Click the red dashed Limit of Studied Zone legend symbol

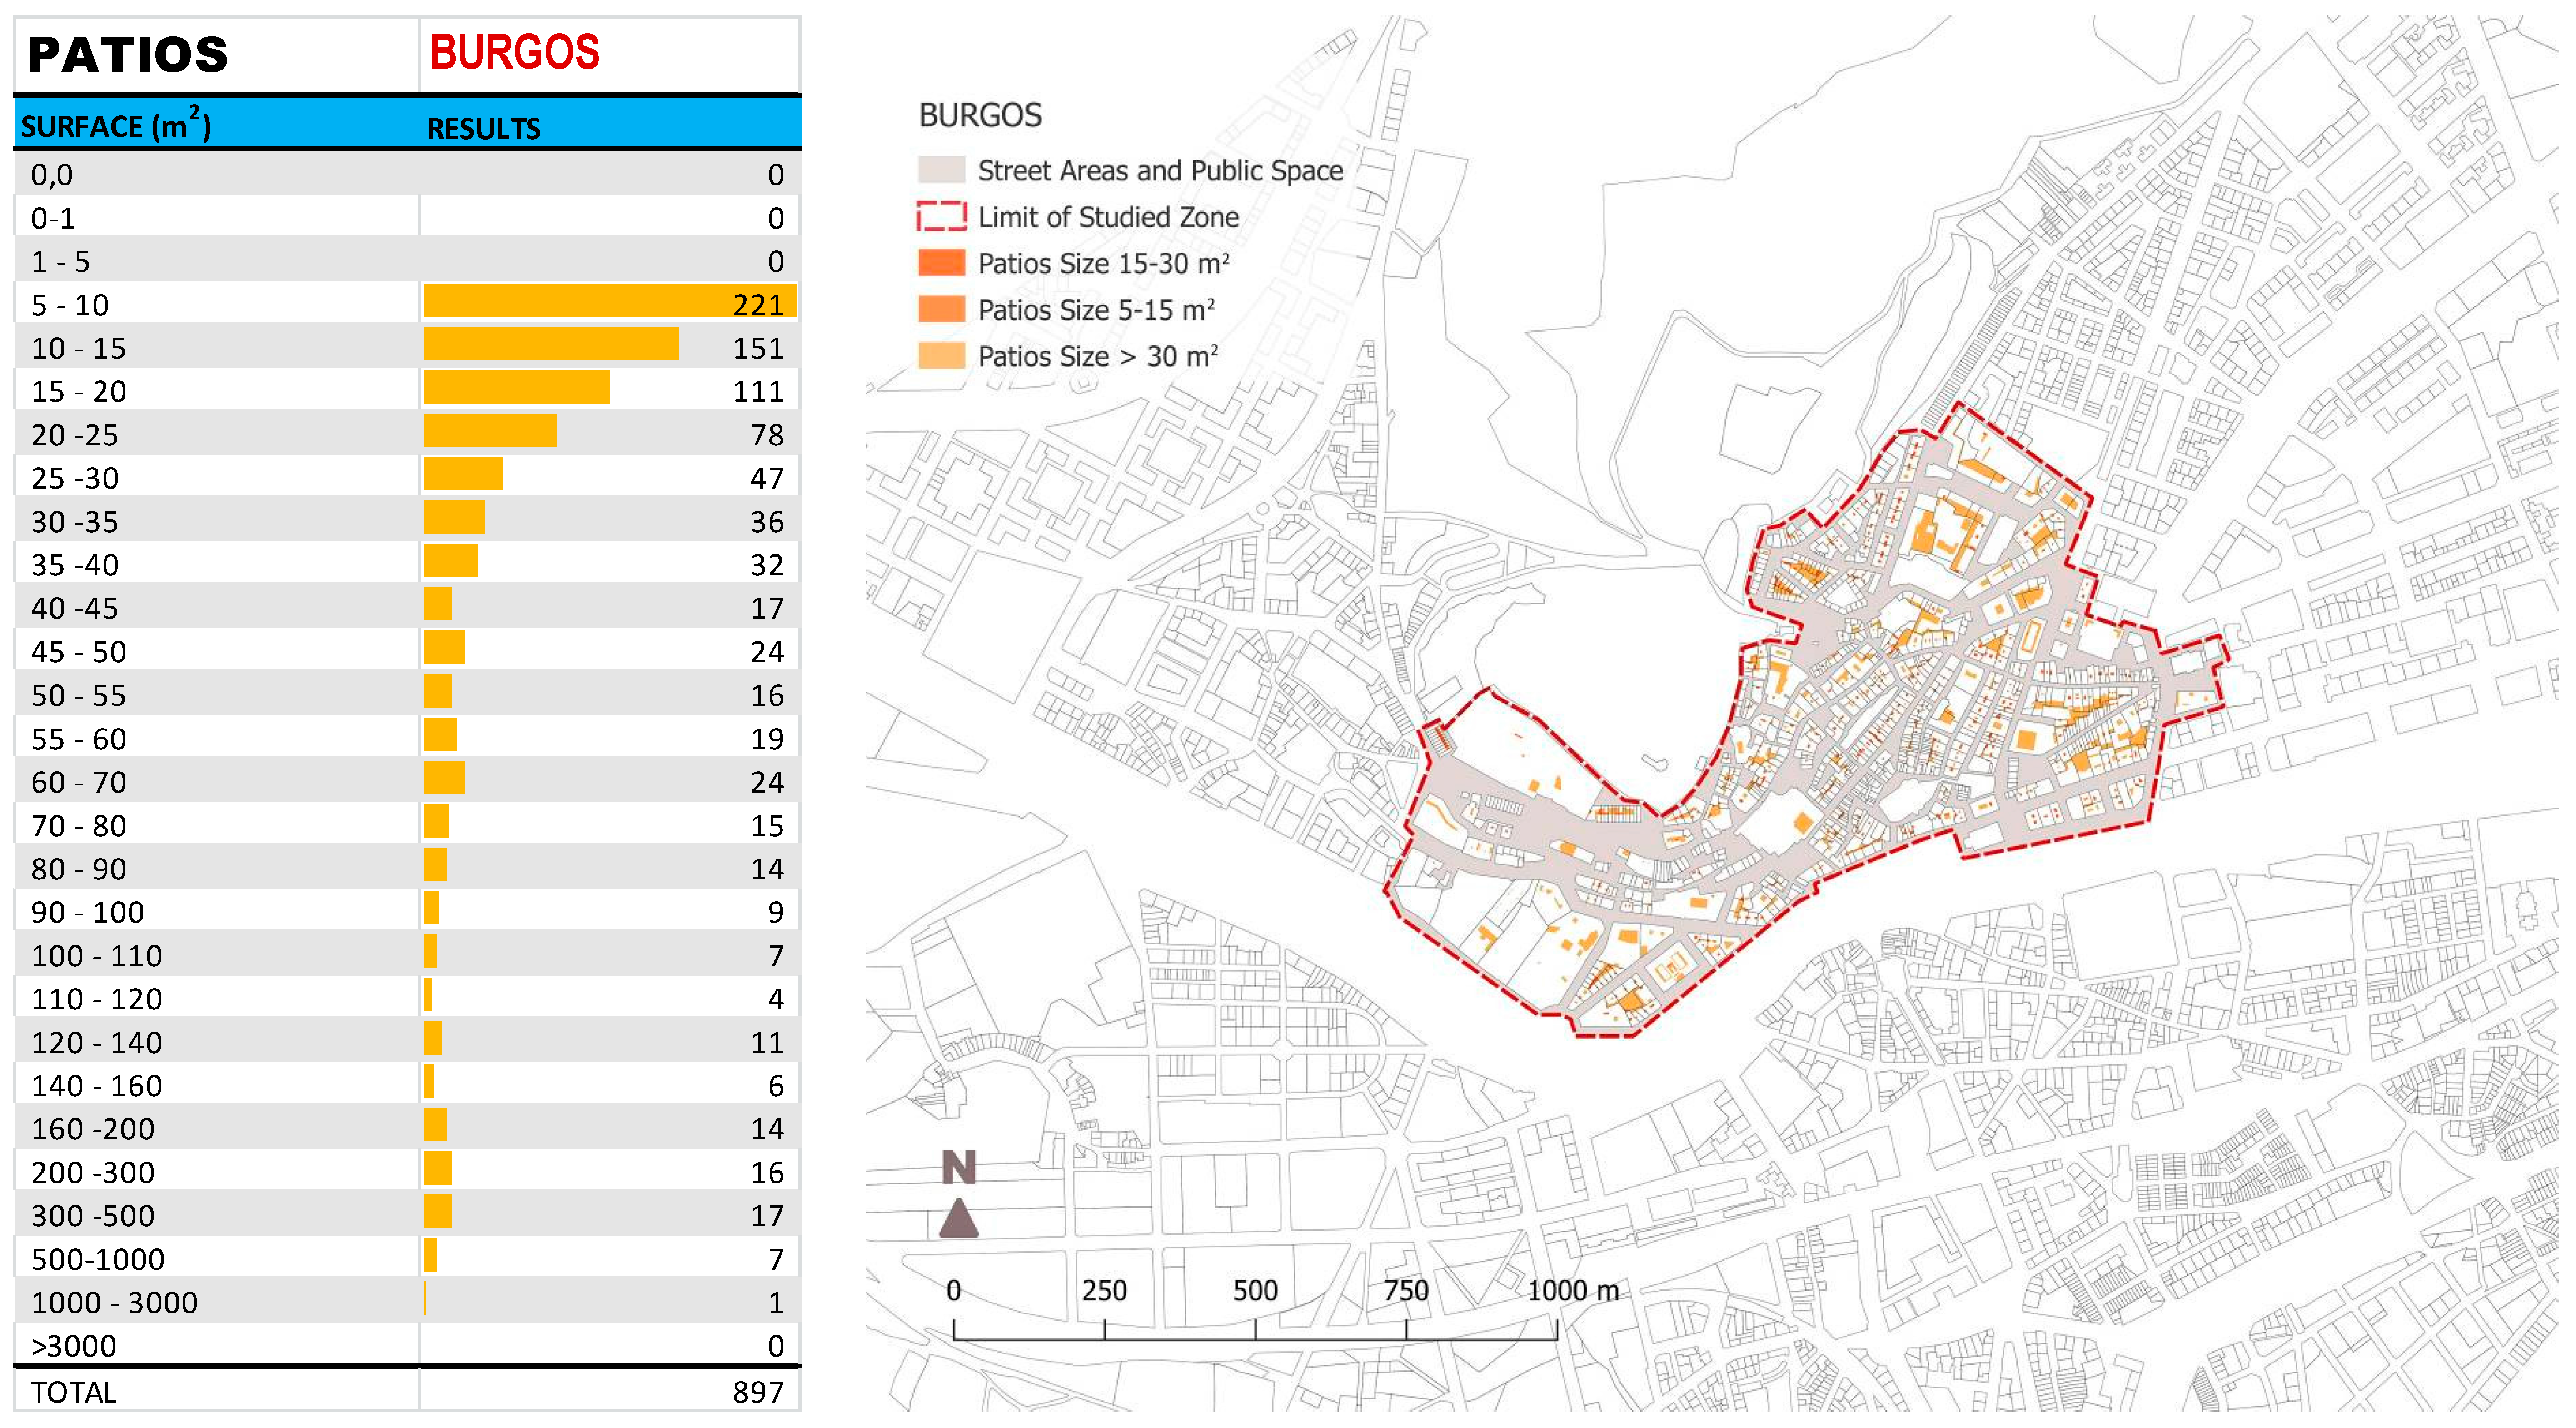pos(941,217)
